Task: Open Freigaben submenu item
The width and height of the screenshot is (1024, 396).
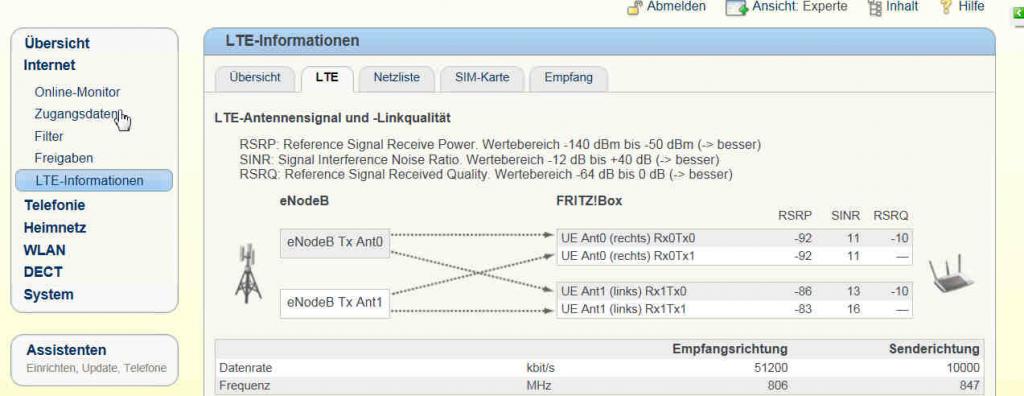Action: (x=64, y=158)
